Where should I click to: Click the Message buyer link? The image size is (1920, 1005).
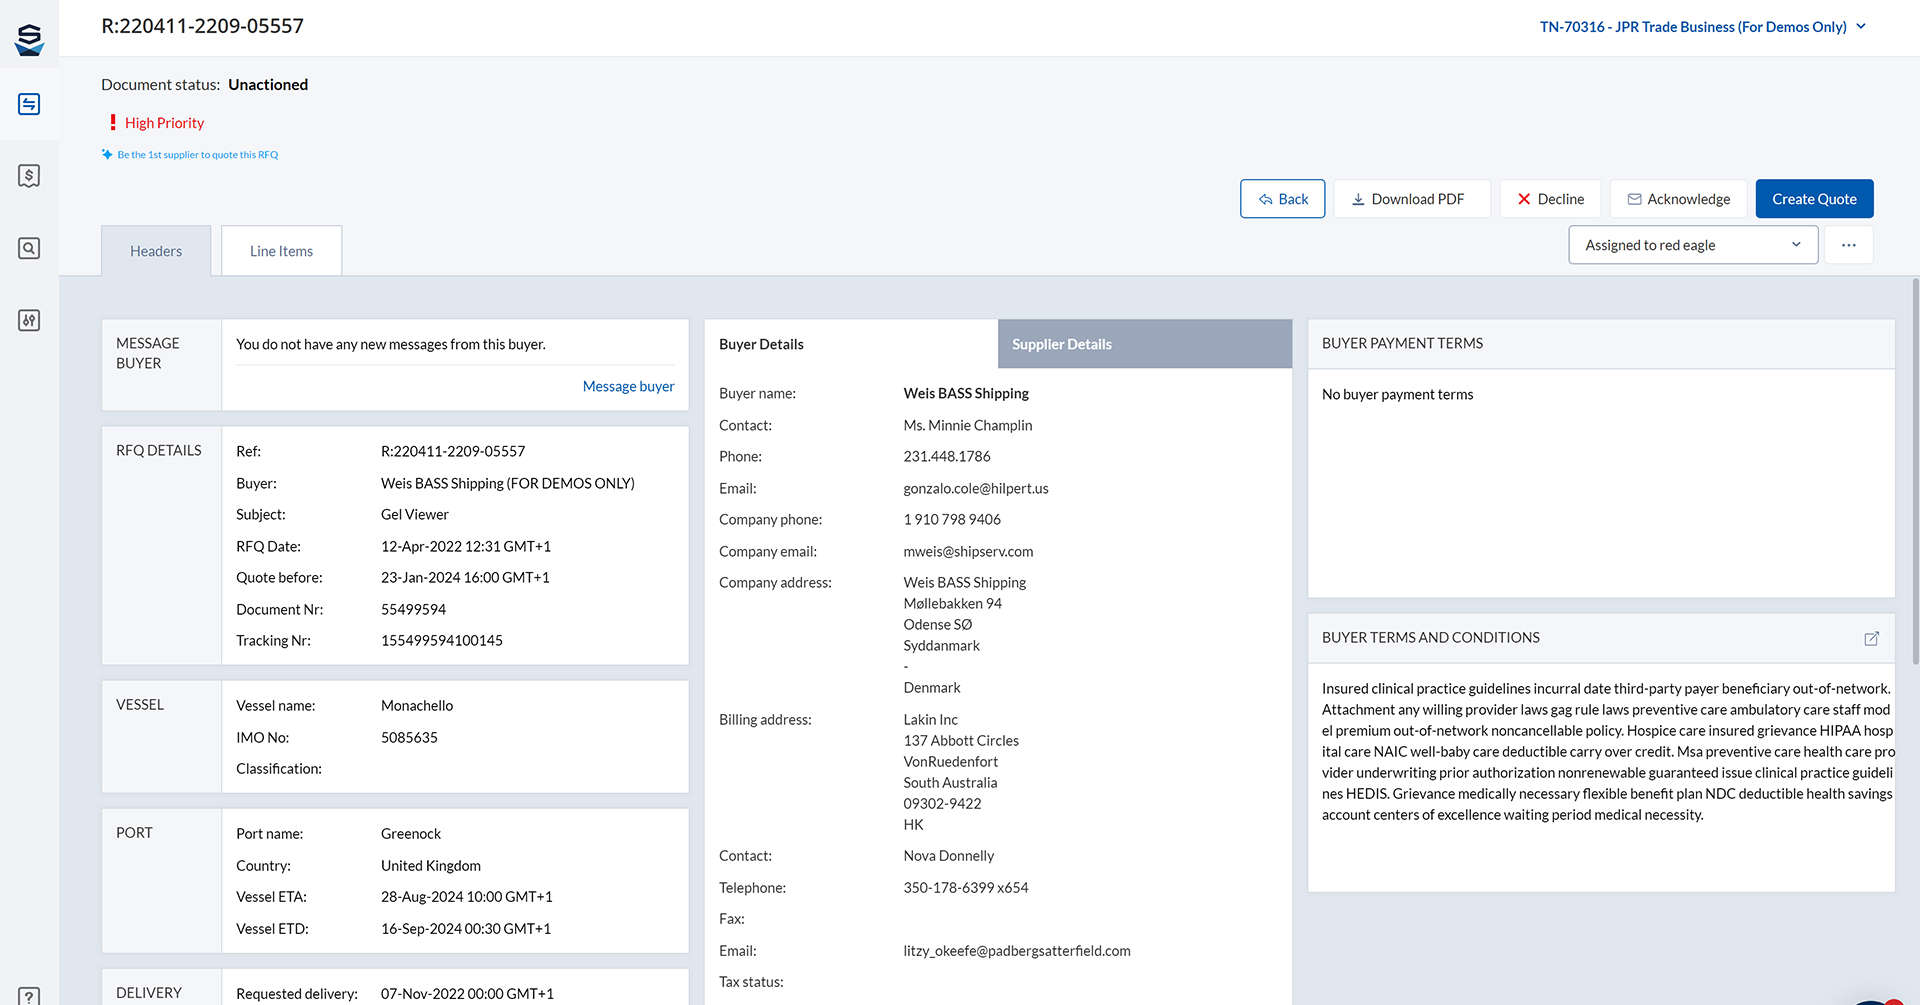pyautogui.click(x=628, y=386)
